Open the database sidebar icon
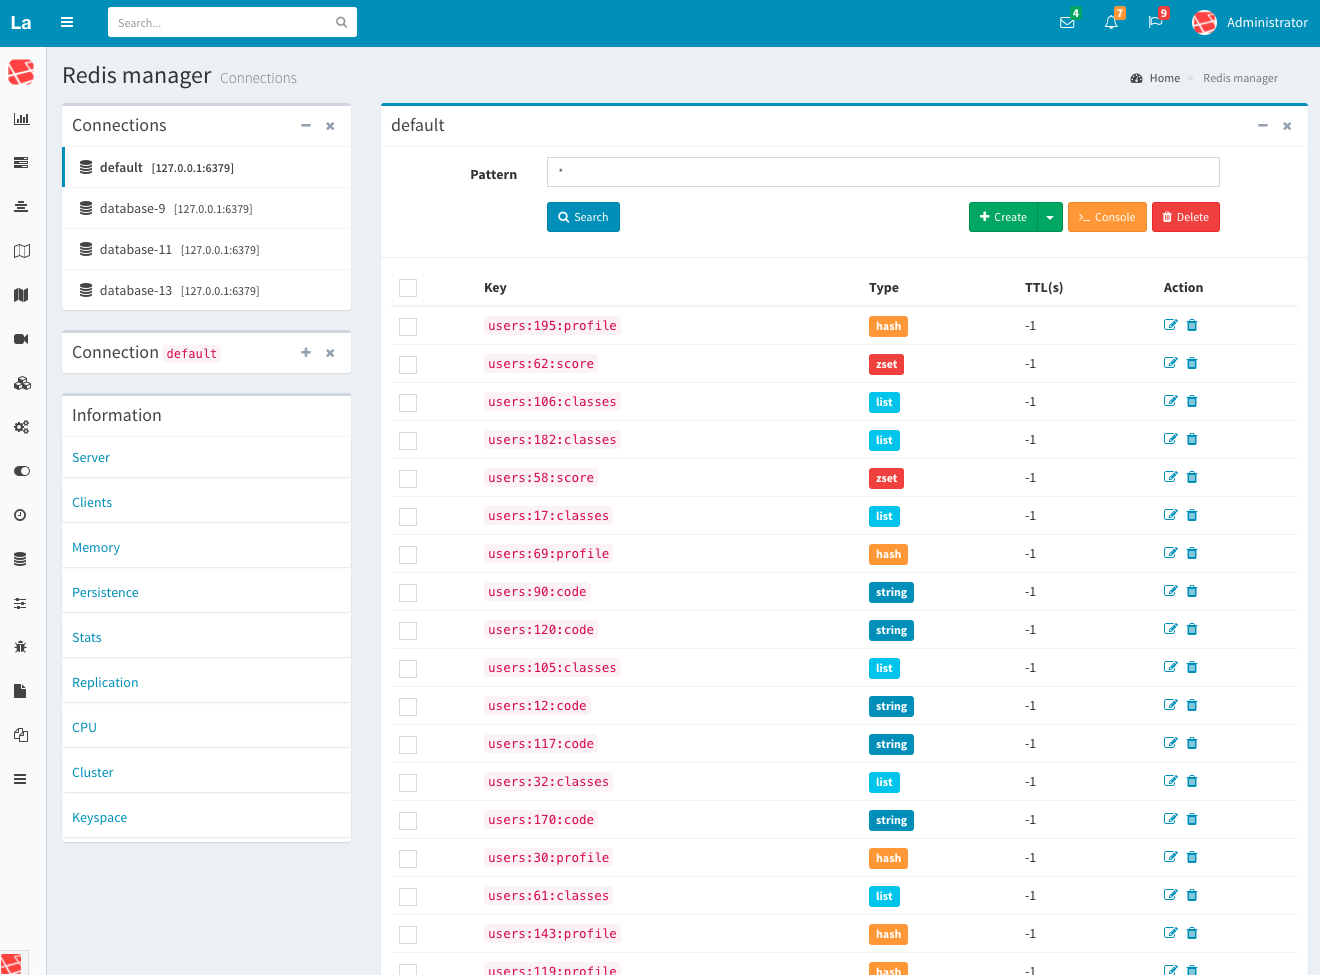1320x975 pixels. (x=20, y=559)
